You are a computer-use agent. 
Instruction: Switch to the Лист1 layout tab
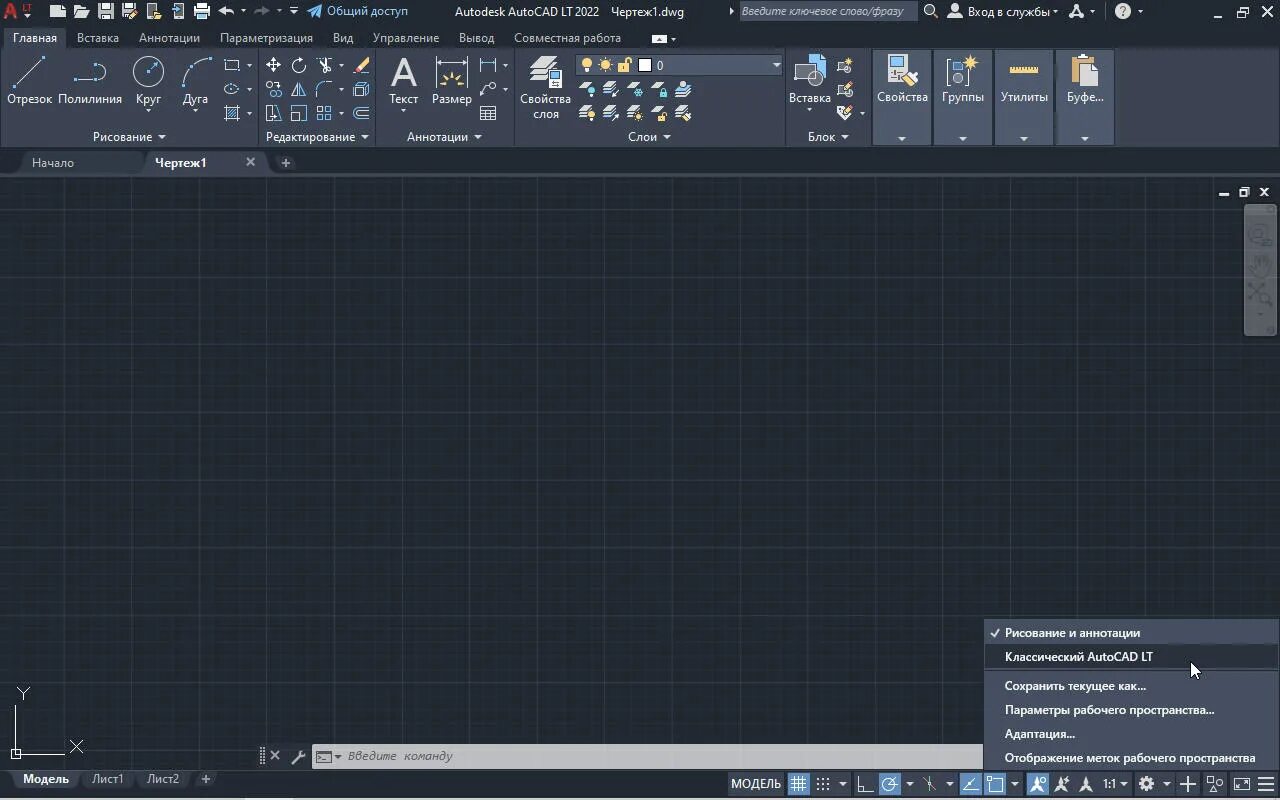[x=108, y=779]
